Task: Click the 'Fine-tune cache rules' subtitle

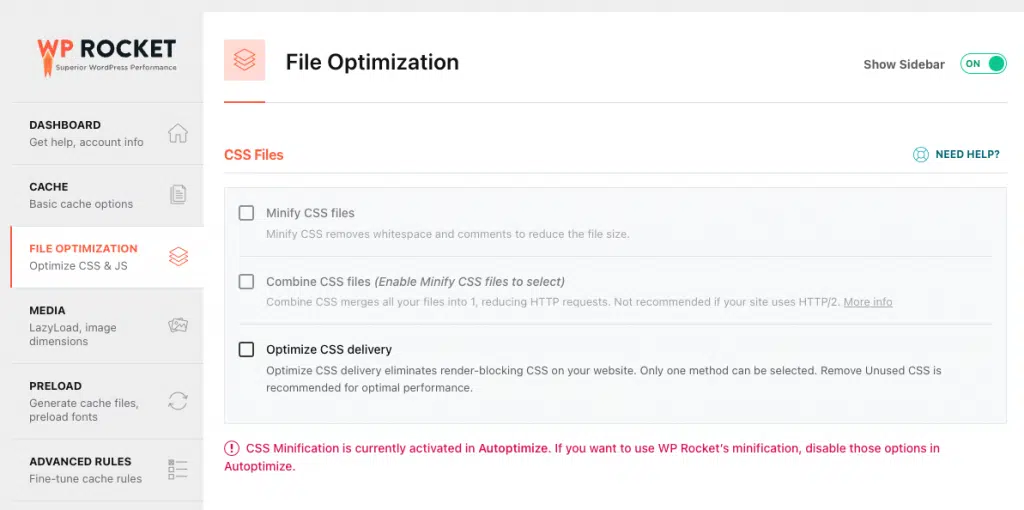Action: (86, 479)
